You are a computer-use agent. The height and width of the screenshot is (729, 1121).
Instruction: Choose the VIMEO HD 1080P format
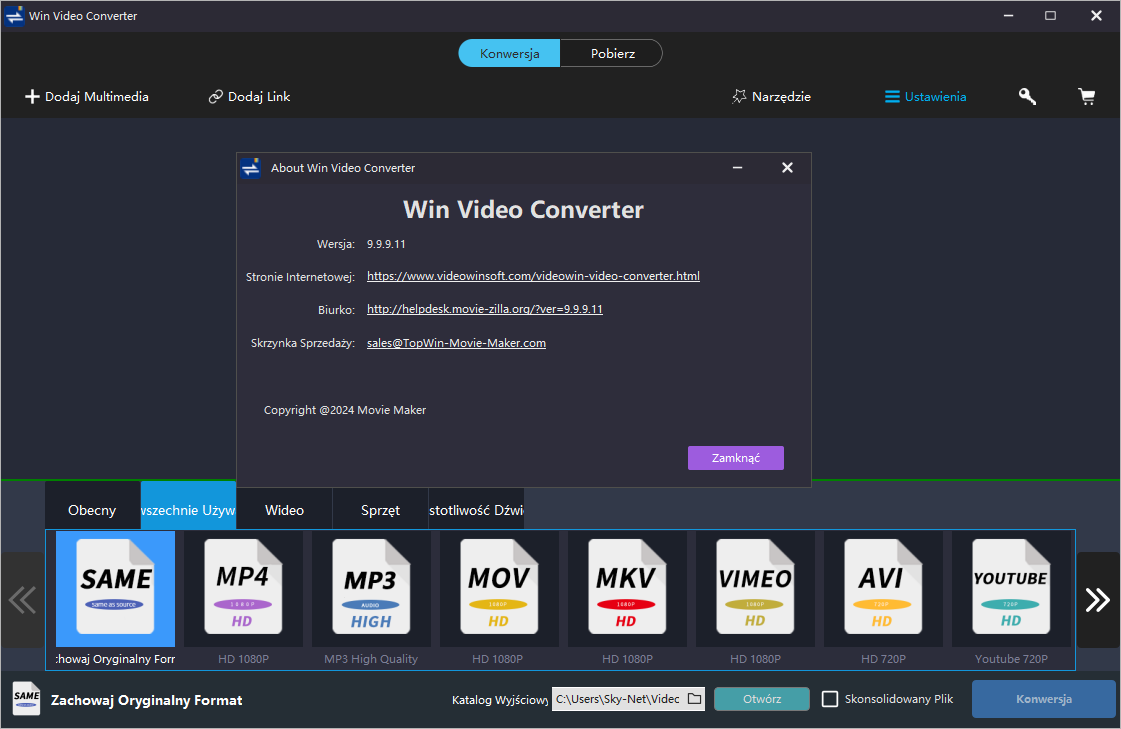click(x=755, y=588)
